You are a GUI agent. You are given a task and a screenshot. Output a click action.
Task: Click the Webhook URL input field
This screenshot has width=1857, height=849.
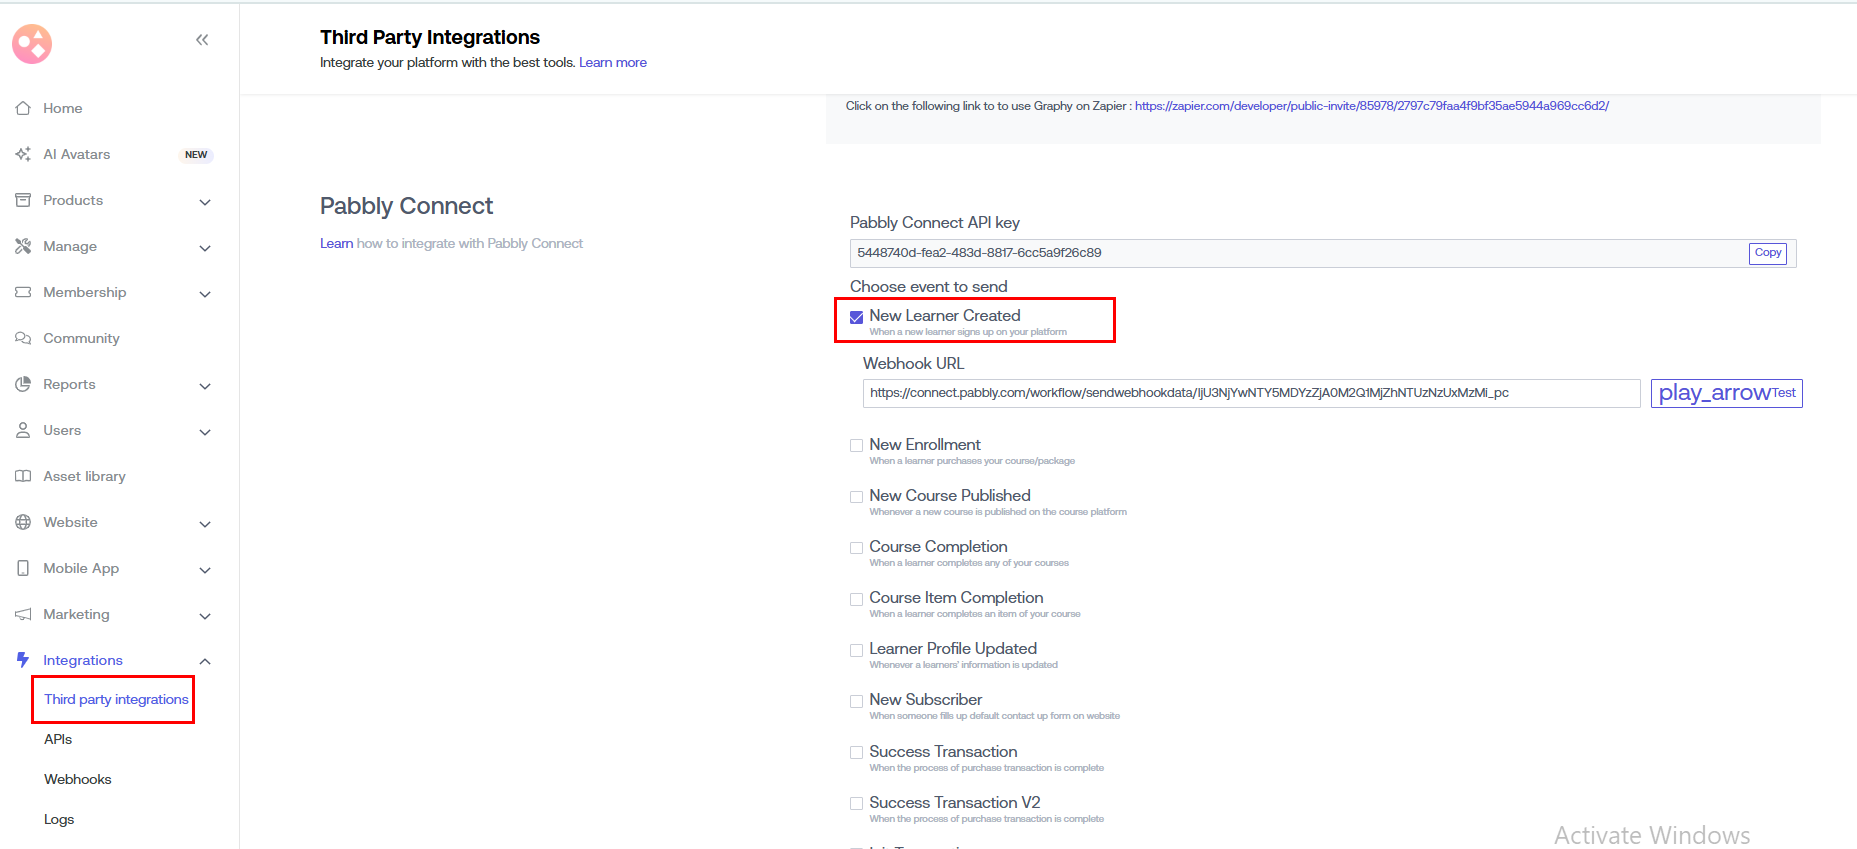[x=1250, y=393]
